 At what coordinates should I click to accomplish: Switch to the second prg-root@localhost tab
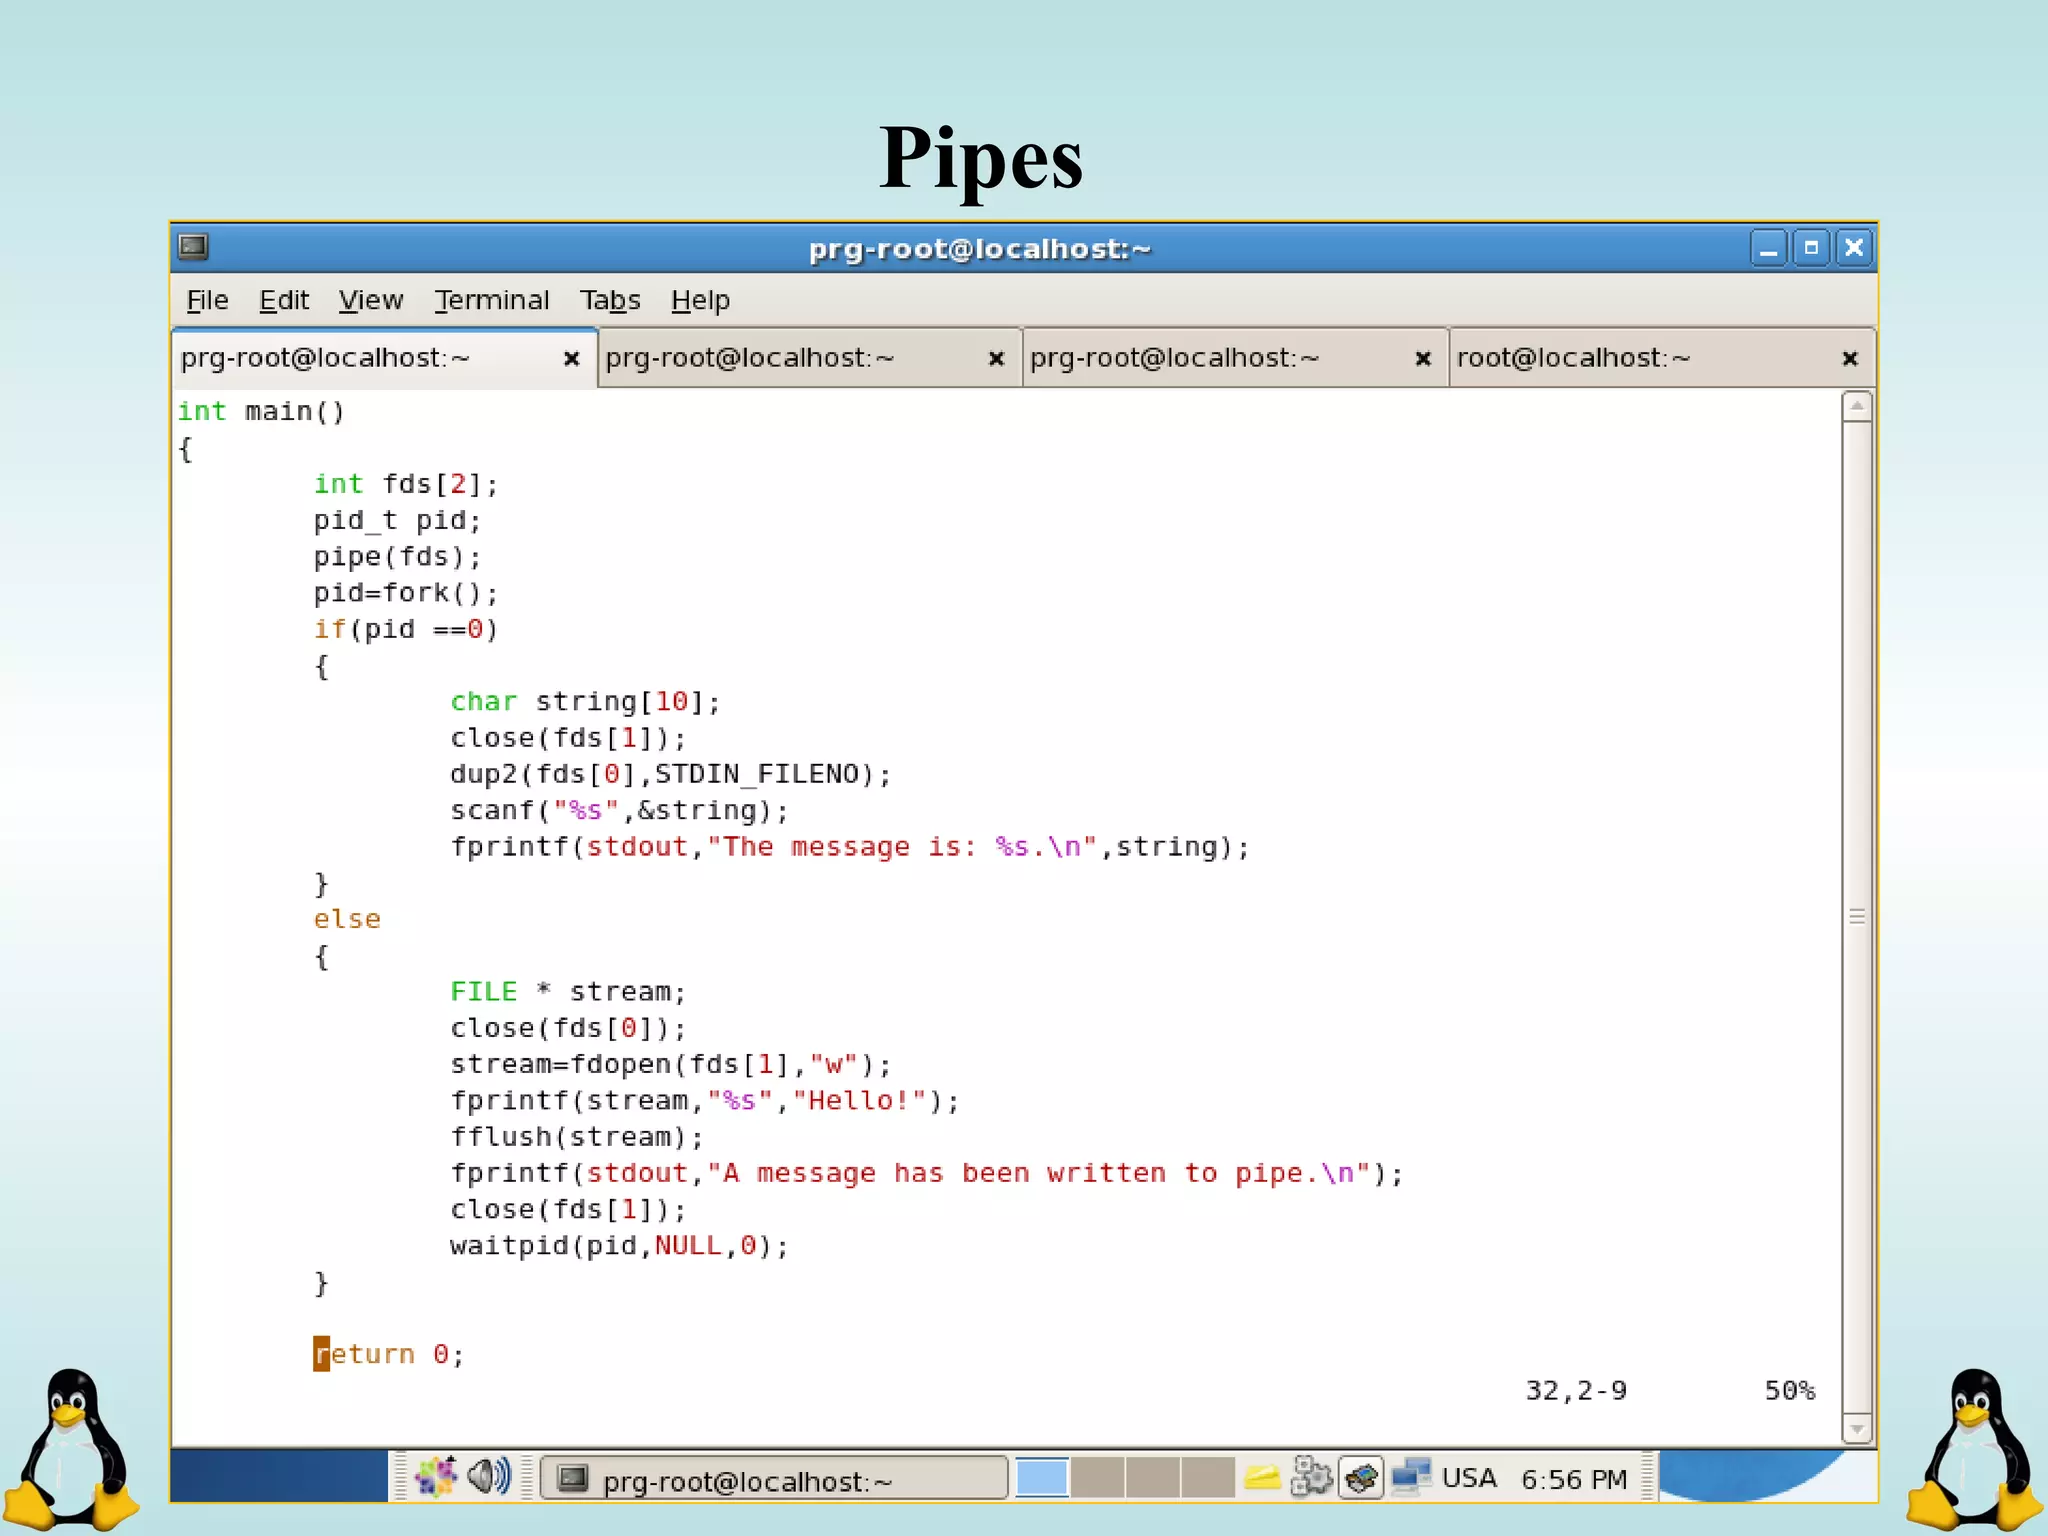pyautogui.click(x=810, y=358)
